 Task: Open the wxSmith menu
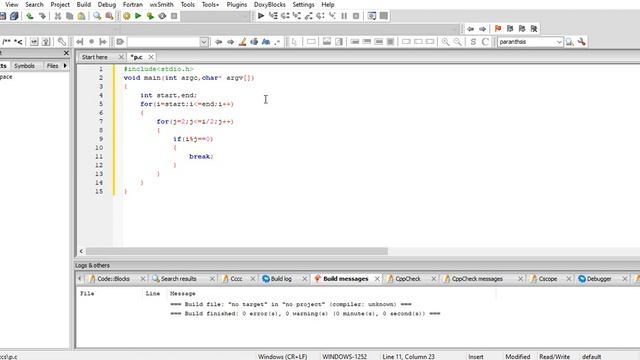pos(162,4)
